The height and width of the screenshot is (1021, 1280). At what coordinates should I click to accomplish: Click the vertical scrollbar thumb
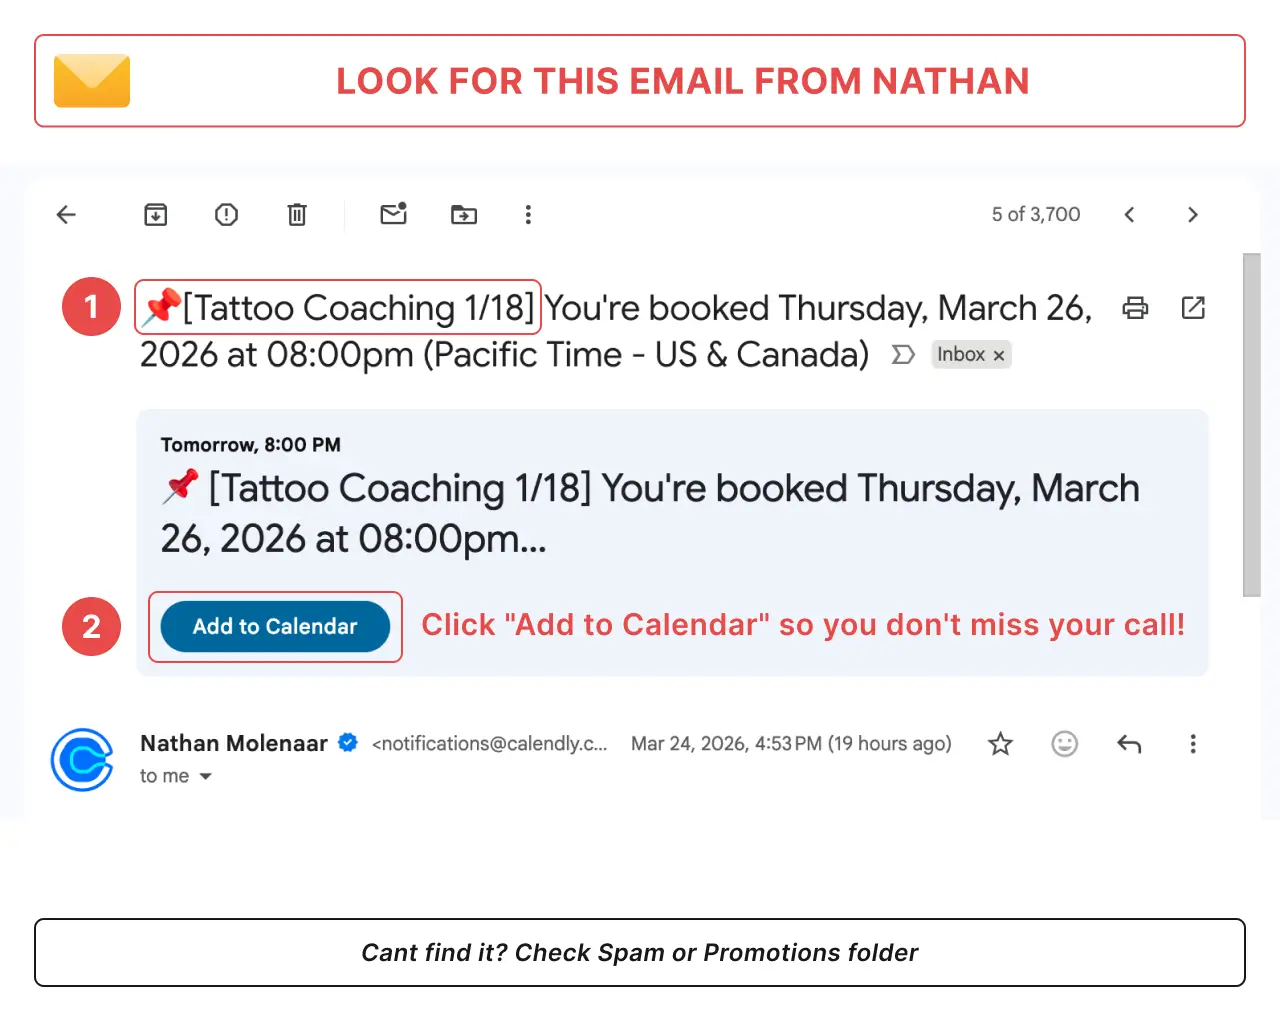pyautogui.click(x=1252, y=425)
